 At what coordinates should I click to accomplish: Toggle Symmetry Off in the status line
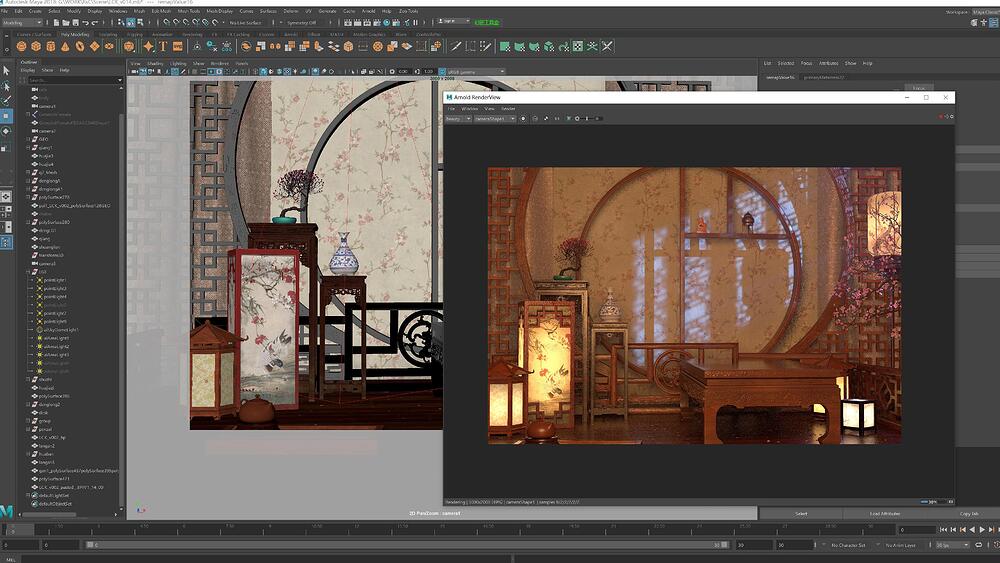(301, 23)
